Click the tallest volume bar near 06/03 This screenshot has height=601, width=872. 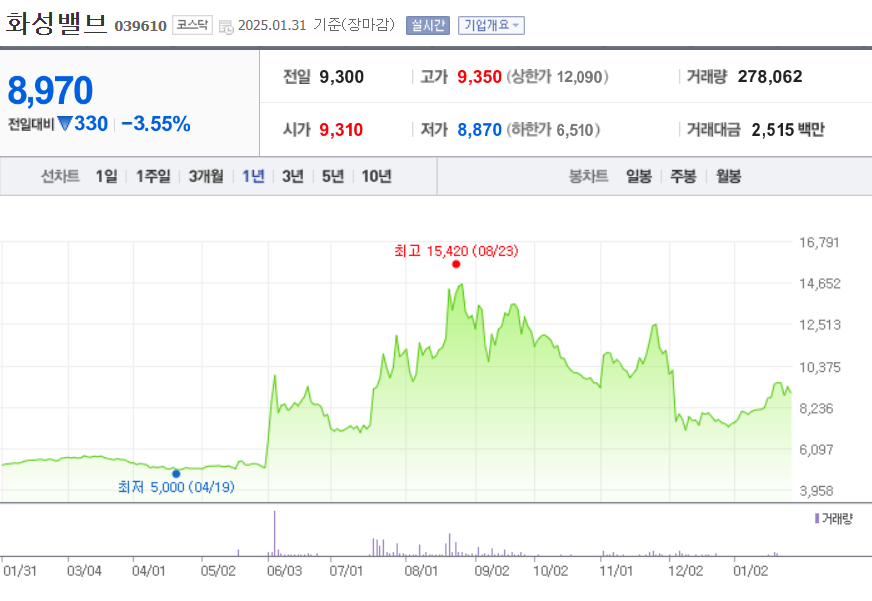click(x=274, y=533)
